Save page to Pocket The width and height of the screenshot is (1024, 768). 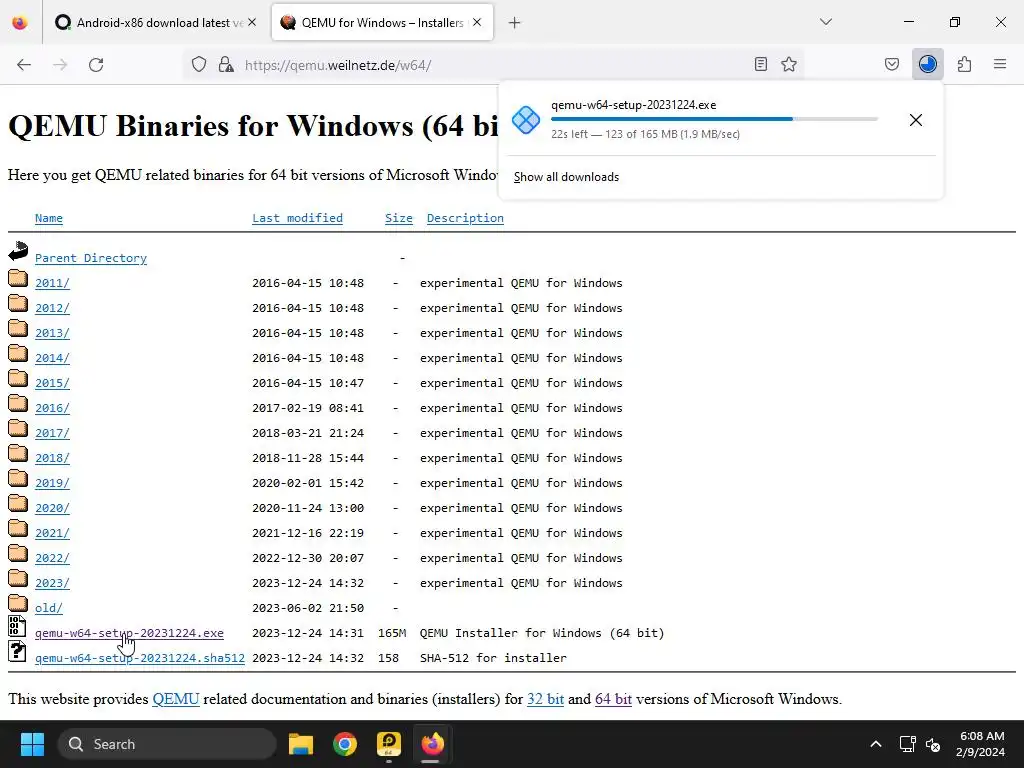point(891,64)
